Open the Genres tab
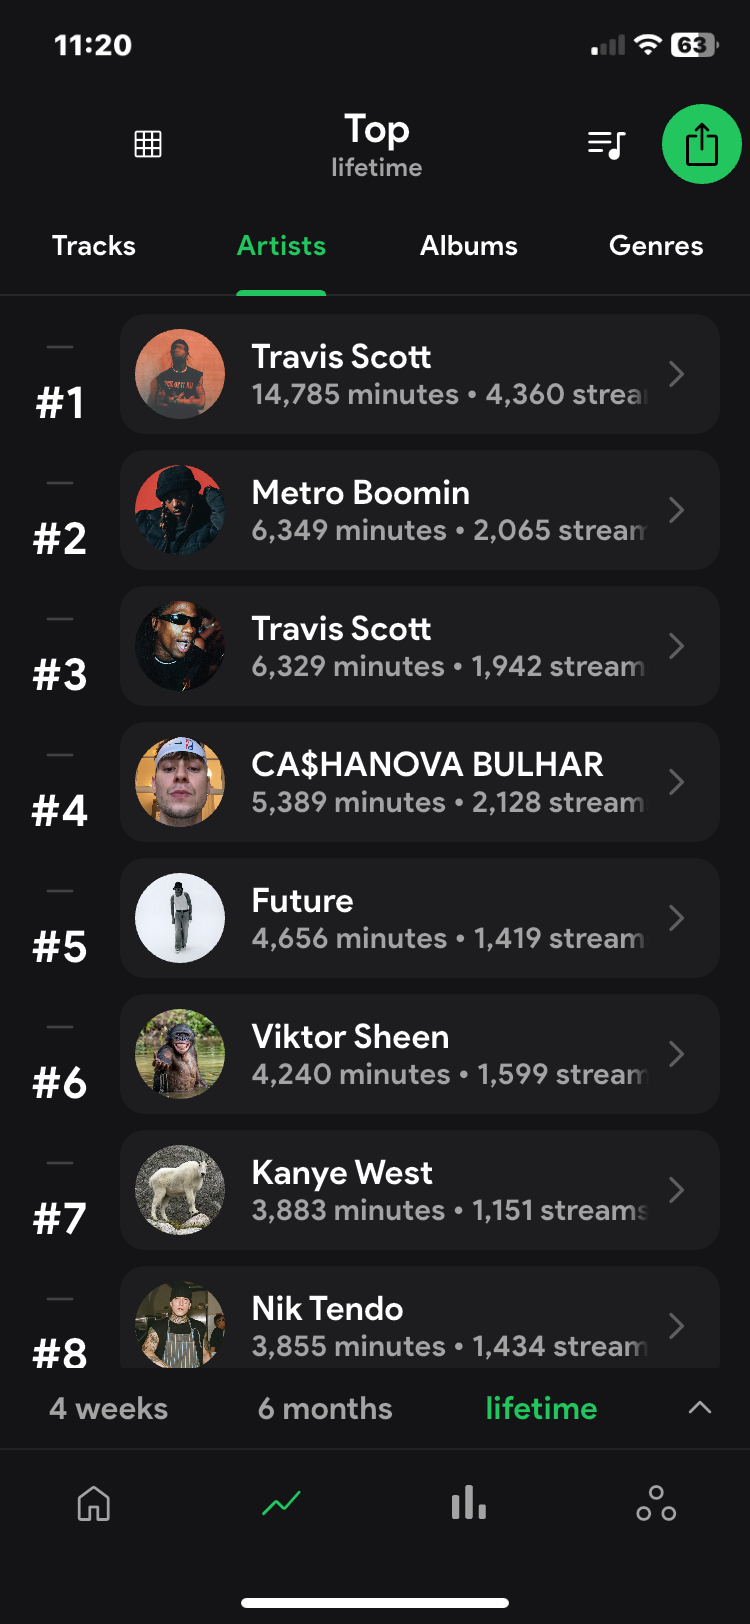 pos(656,246)
